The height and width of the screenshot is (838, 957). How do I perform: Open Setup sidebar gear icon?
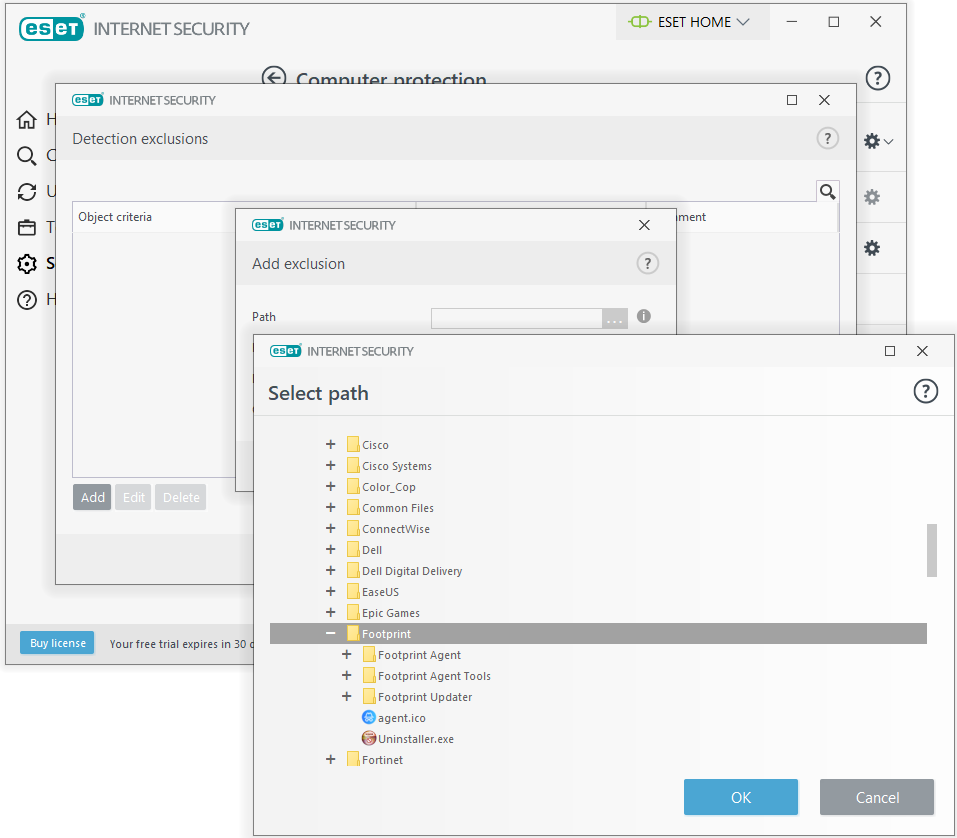(26, 264)
